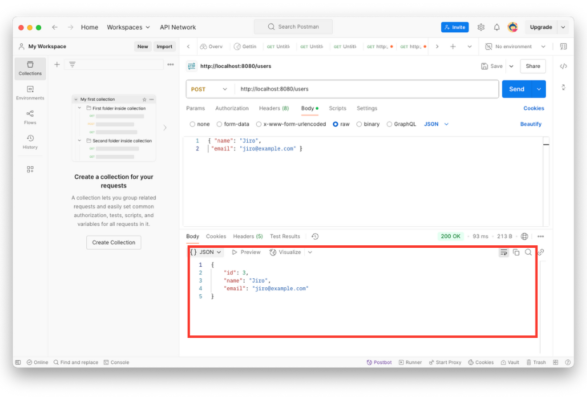Add a new request tab with plus
Viewport: 587px width, 400px height.
pos(453,46)
